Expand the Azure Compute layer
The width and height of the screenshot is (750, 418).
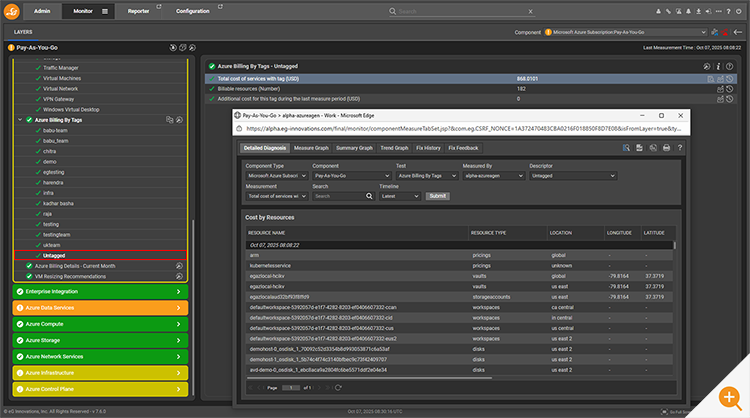pos(100,324)
